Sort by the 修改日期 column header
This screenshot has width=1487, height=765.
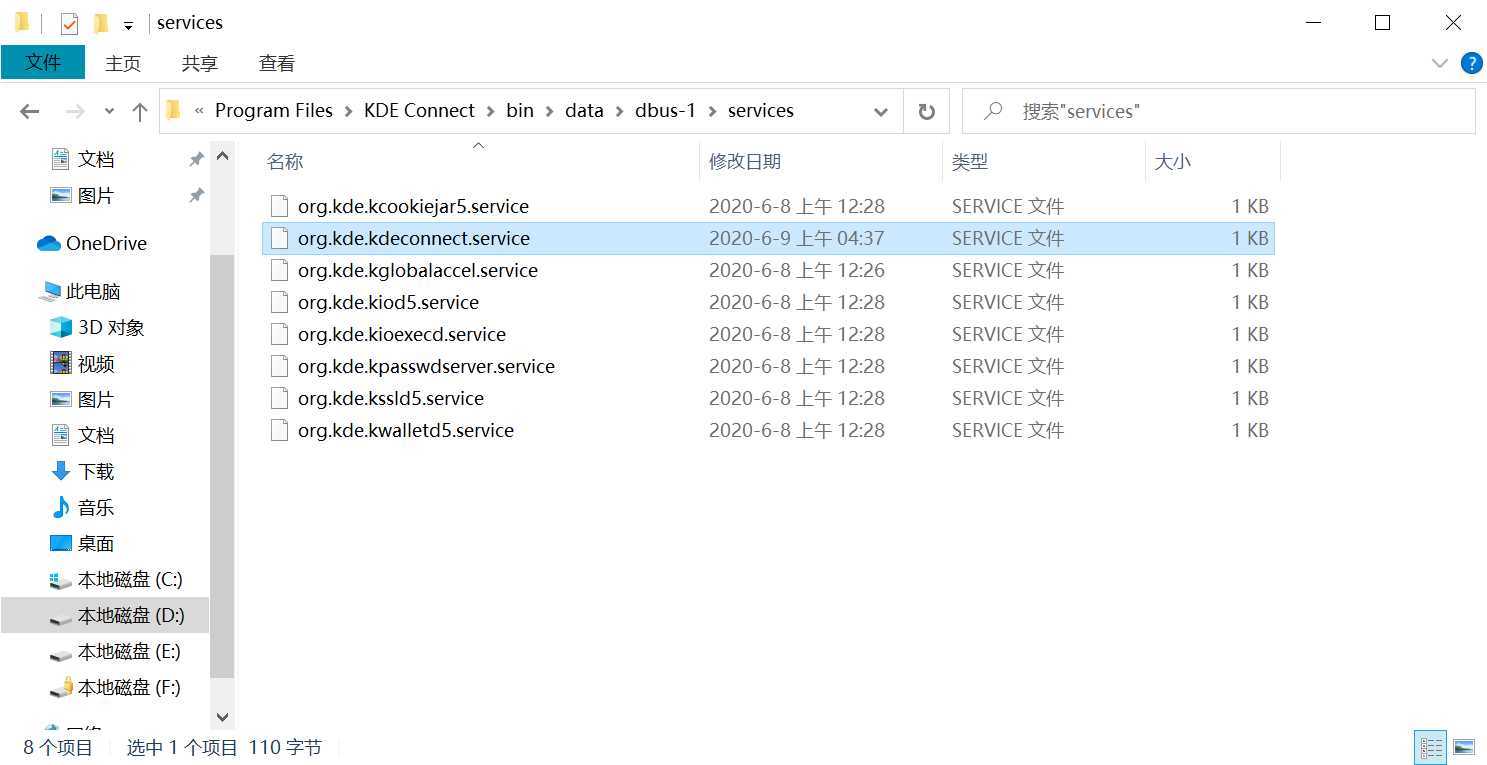pos(821,161)
